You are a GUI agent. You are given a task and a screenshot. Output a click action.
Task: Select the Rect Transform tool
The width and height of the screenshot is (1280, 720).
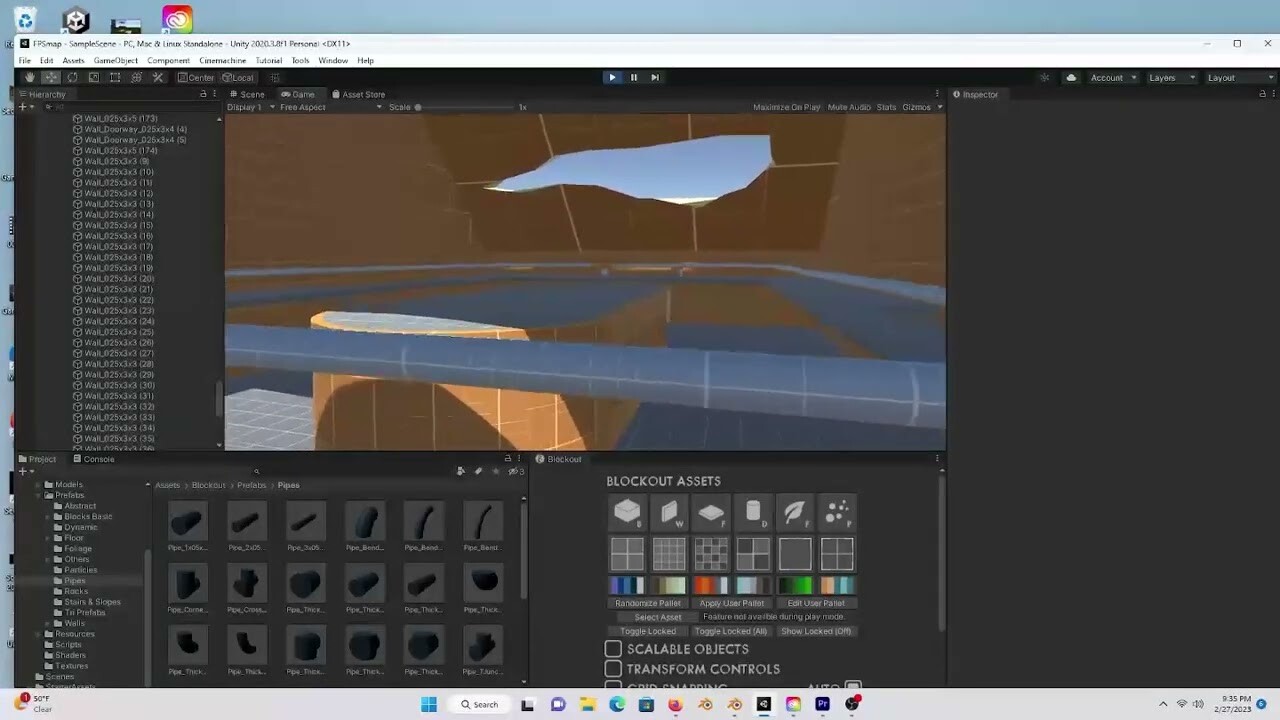tap(116, 77)
